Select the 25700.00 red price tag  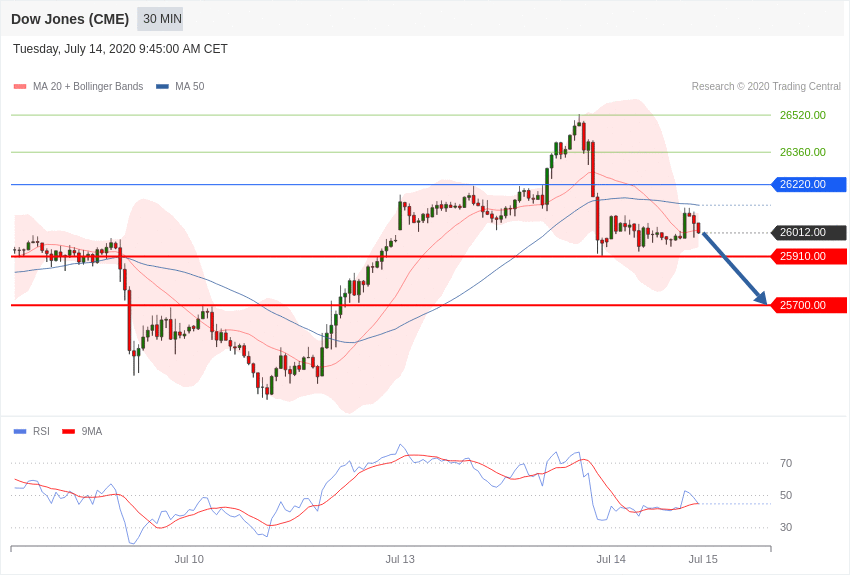(808, 305)
